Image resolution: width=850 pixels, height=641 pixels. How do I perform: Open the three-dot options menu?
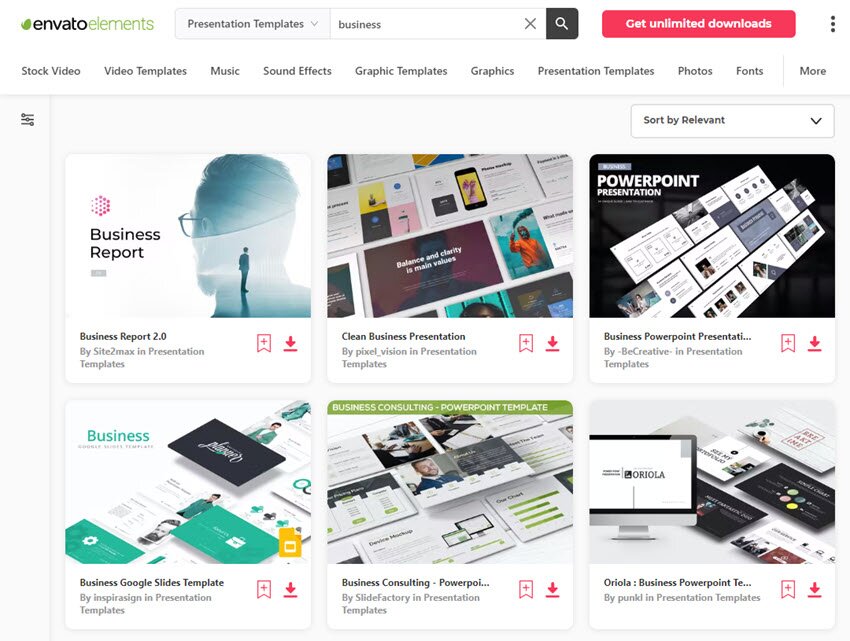point(832,24)
